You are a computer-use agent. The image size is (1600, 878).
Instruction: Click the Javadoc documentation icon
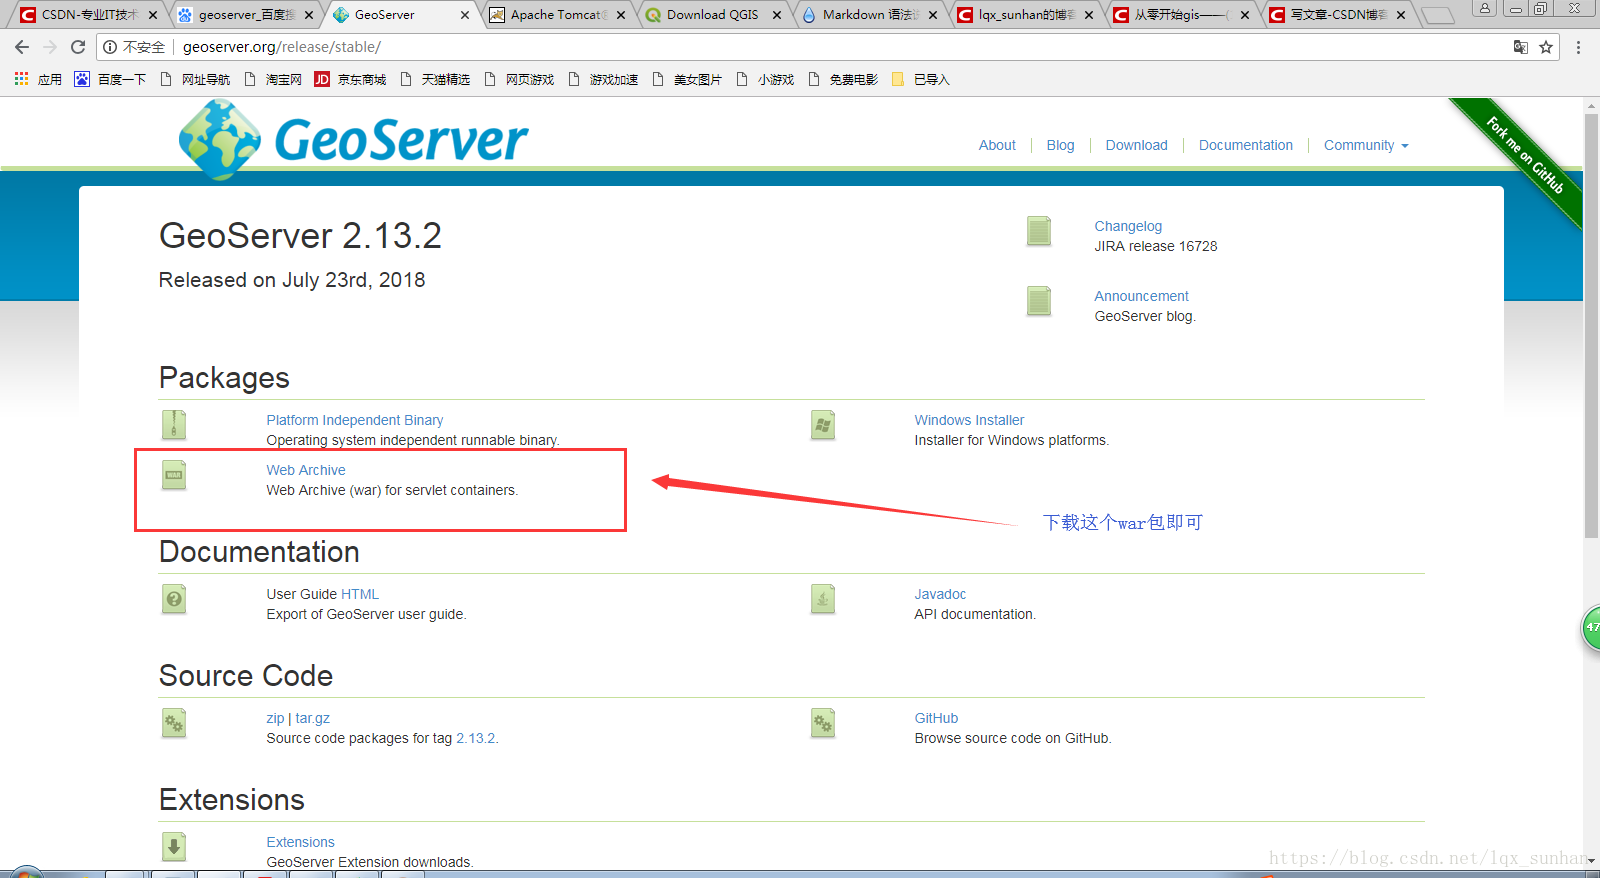(823, 599)
